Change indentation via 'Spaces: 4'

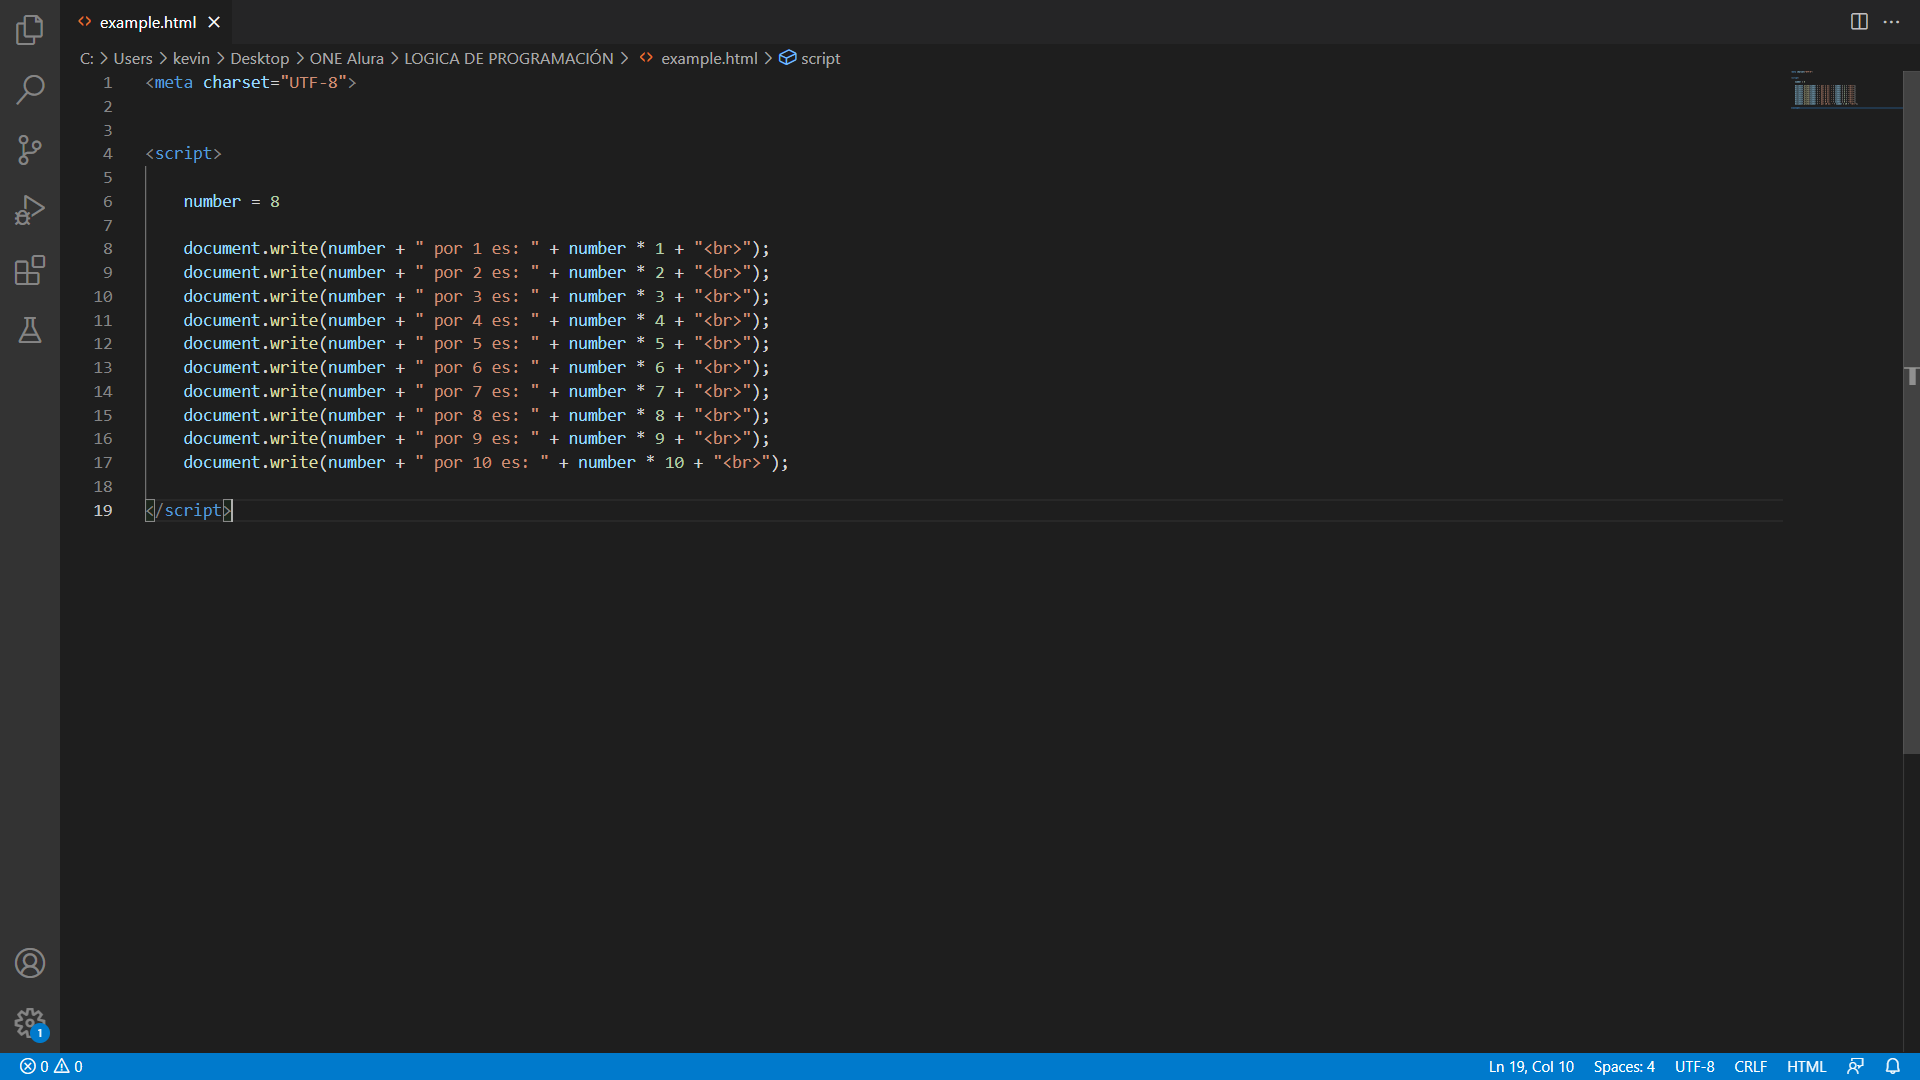pyautogui.click(x=1624, y=1067)
